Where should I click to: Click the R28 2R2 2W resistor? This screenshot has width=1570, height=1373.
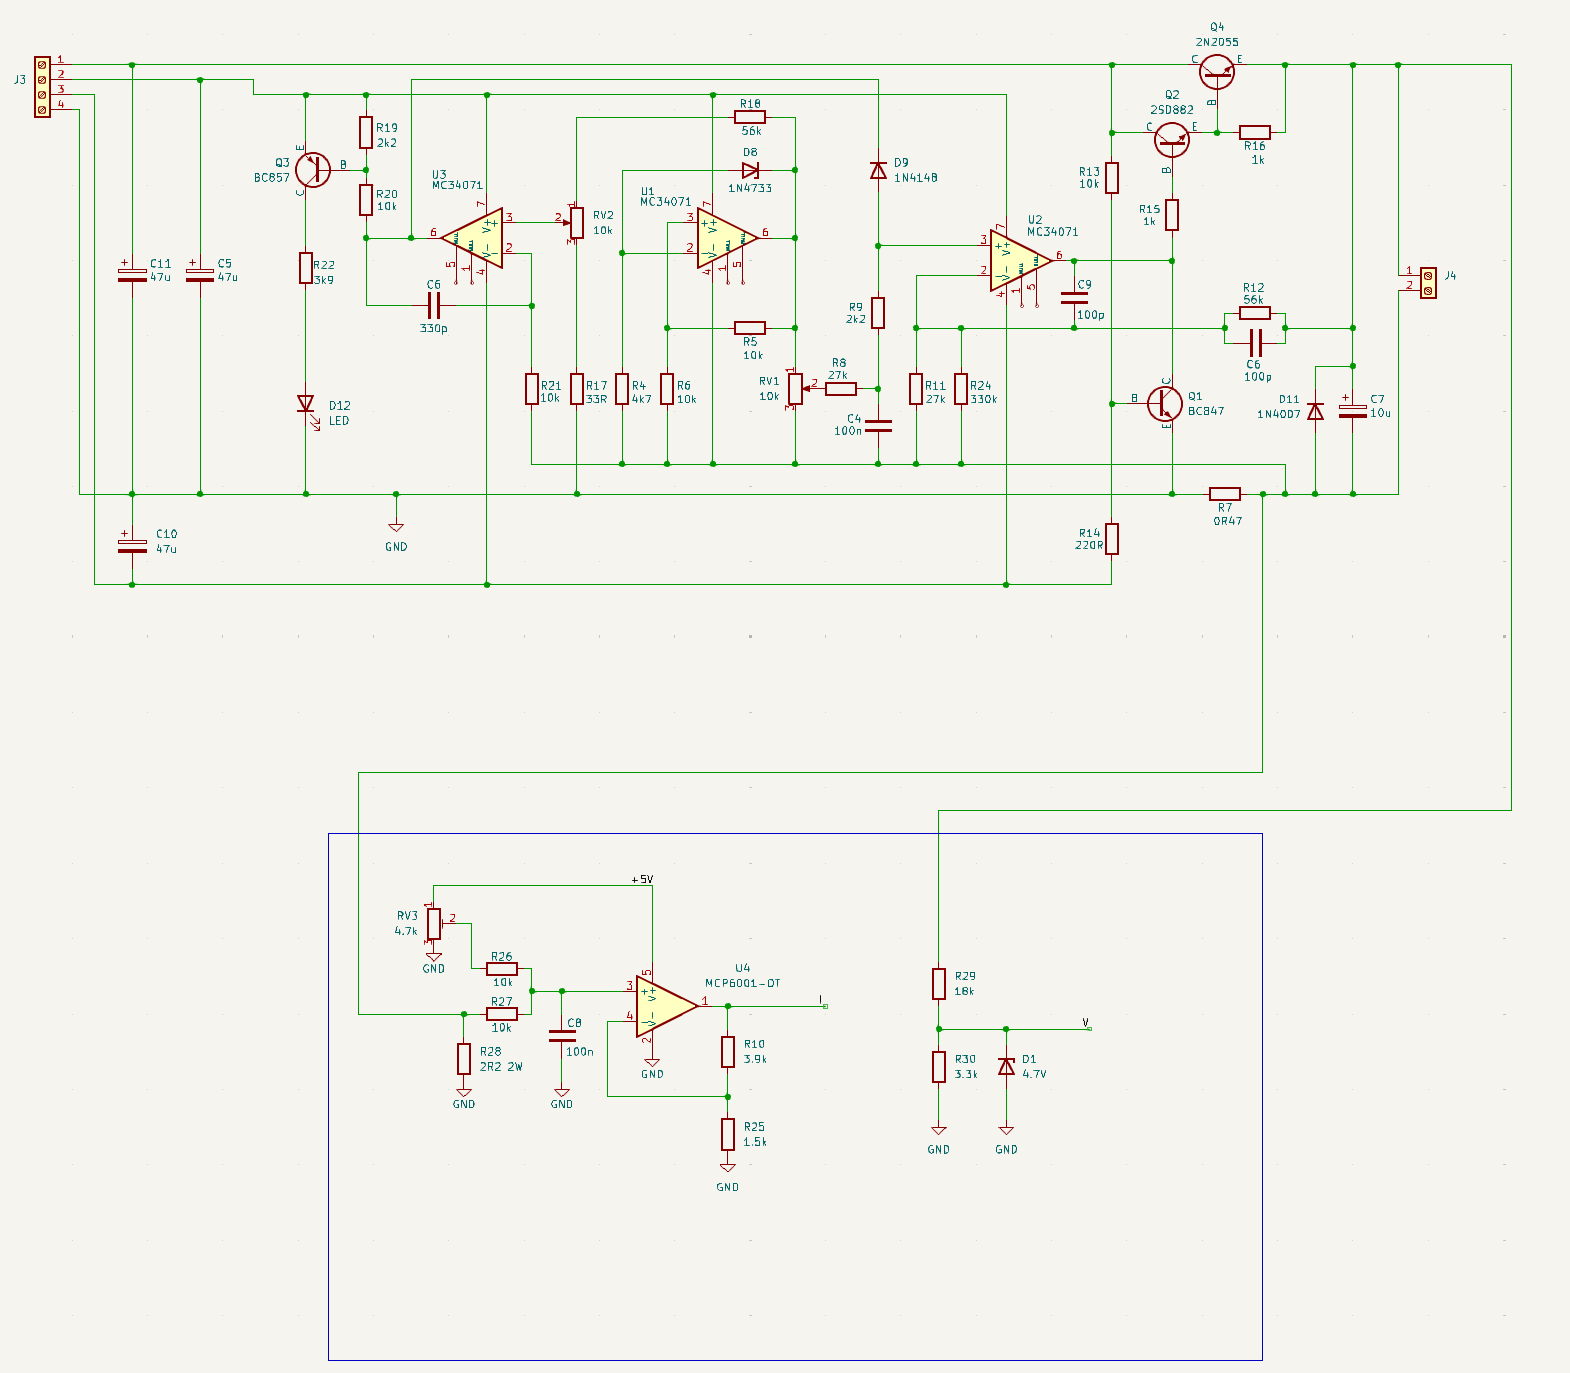coord(464,1058)
